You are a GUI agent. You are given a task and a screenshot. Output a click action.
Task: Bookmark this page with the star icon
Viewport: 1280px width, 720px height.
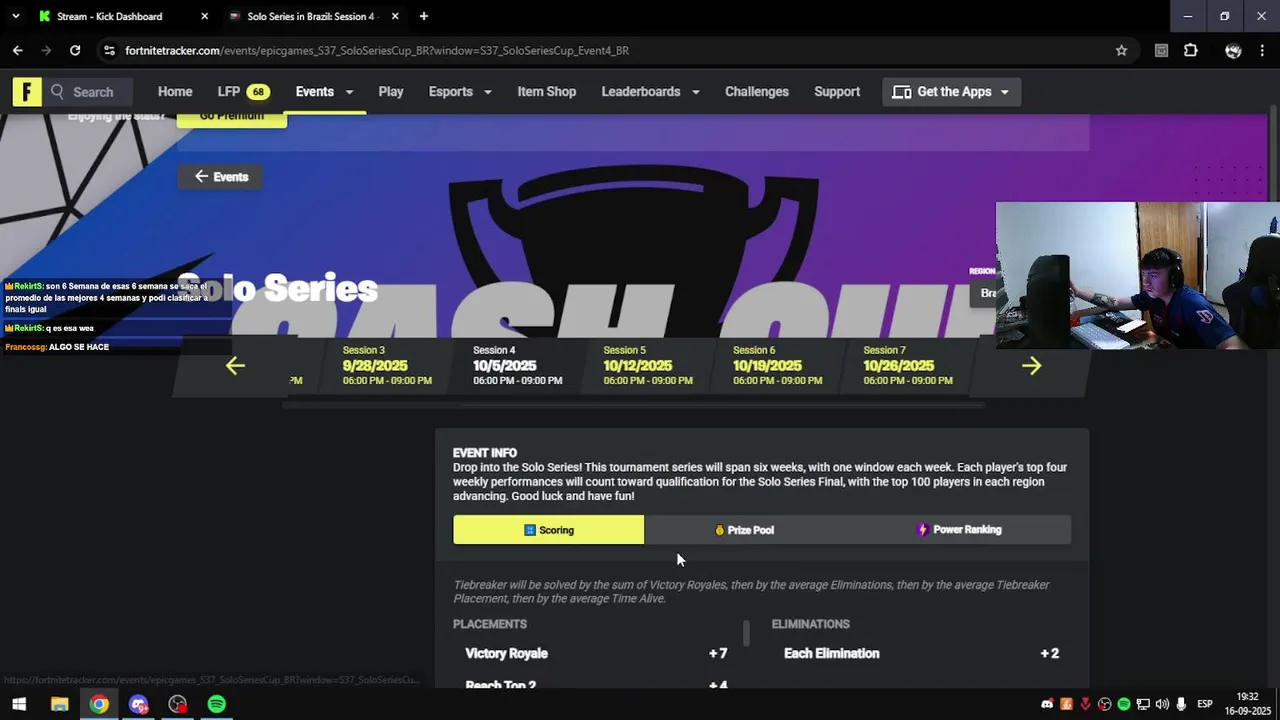click(x=1121, y=50)
